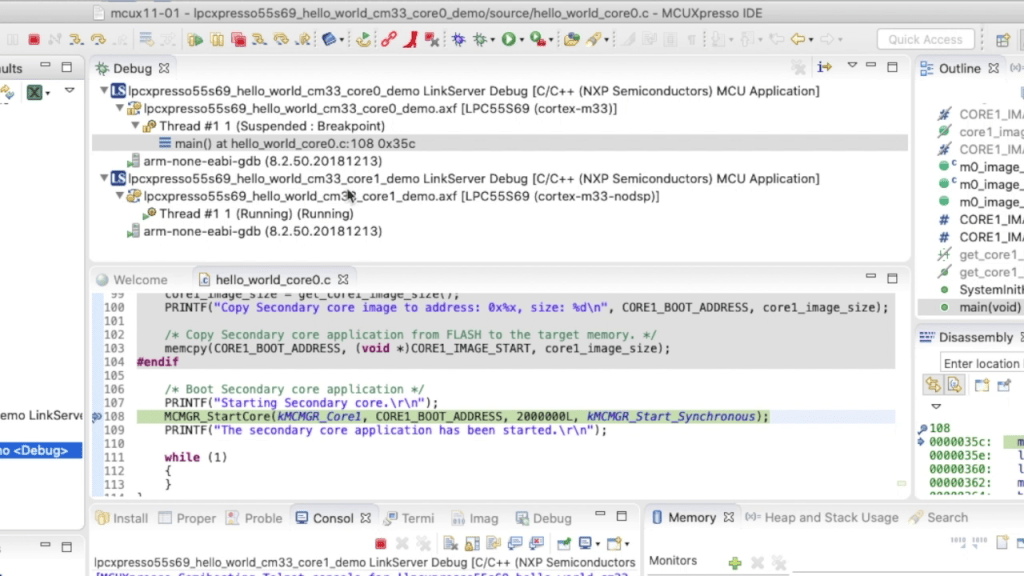Click the blue bug Debug icon in toolbar
The width and height of the screenshot is (1024, 576).
[459, 40]
